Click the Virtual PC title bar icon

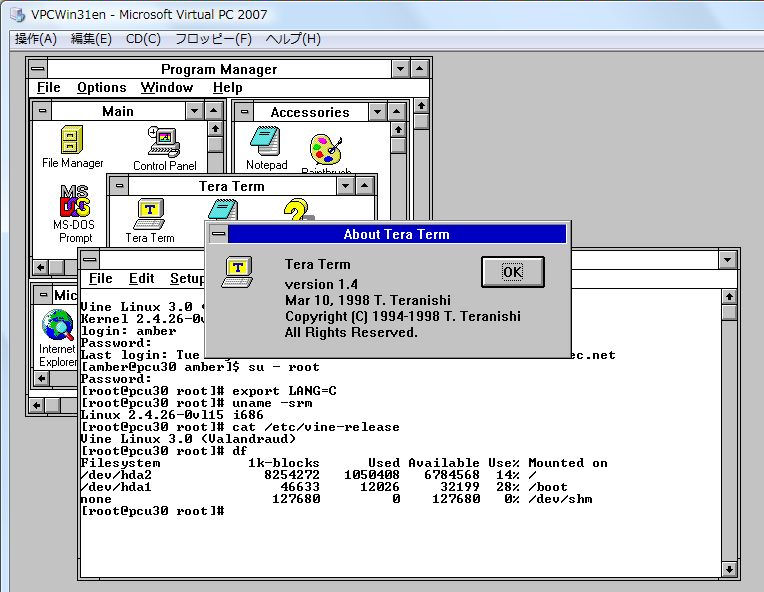(x=18, y=15)
